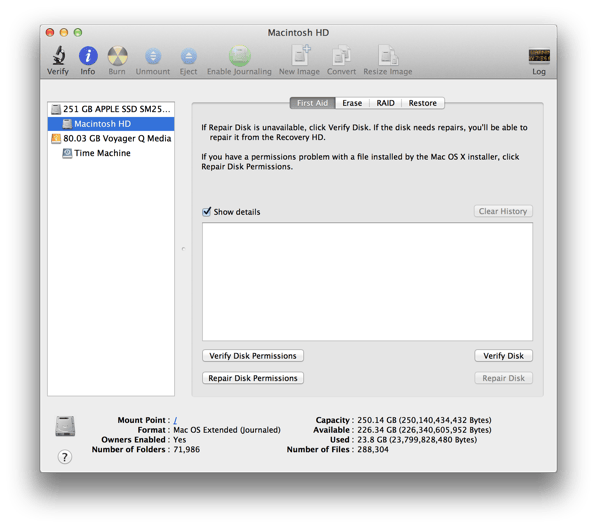Click the red close window button
This screenshot has height=528, width=597.
pyautogui.click(x=50, y=32)
